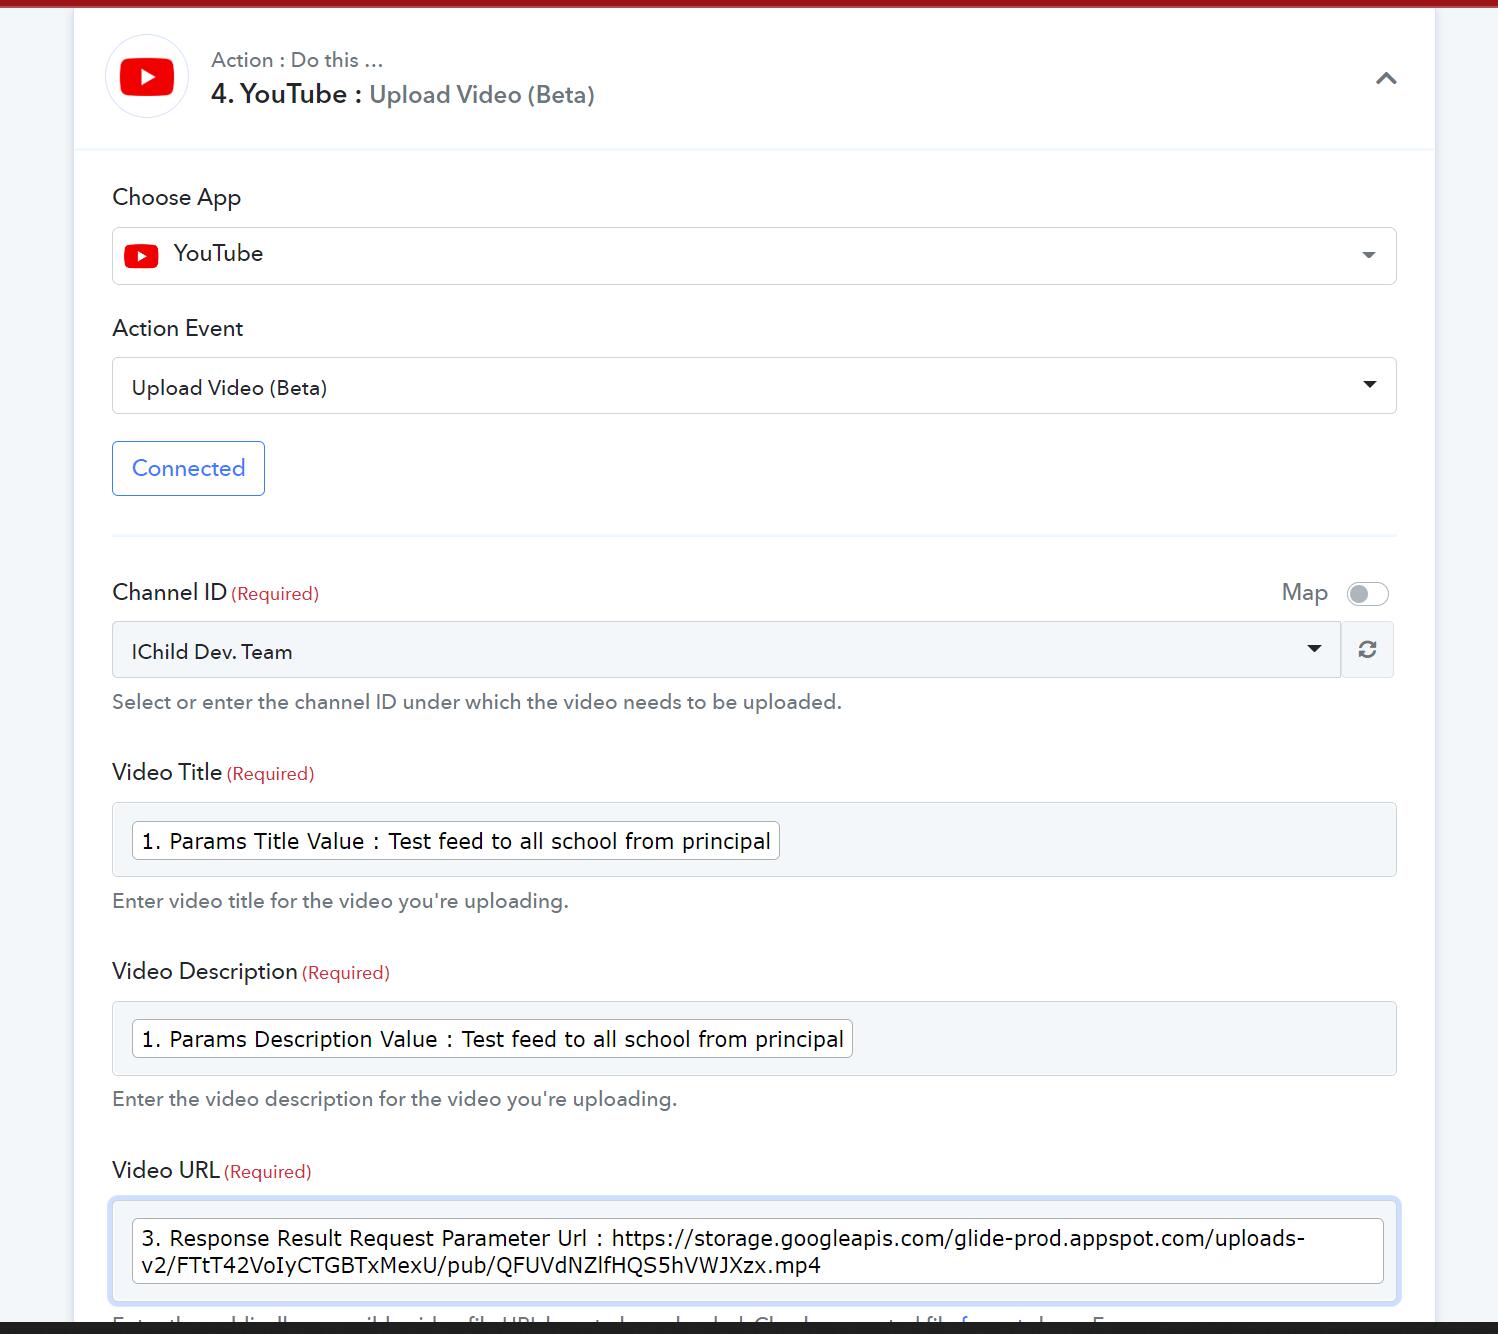Collapse the YouTube action step with chevron
Viewport: 1498px width, 1334px height.
click(x=1386, y=78)
